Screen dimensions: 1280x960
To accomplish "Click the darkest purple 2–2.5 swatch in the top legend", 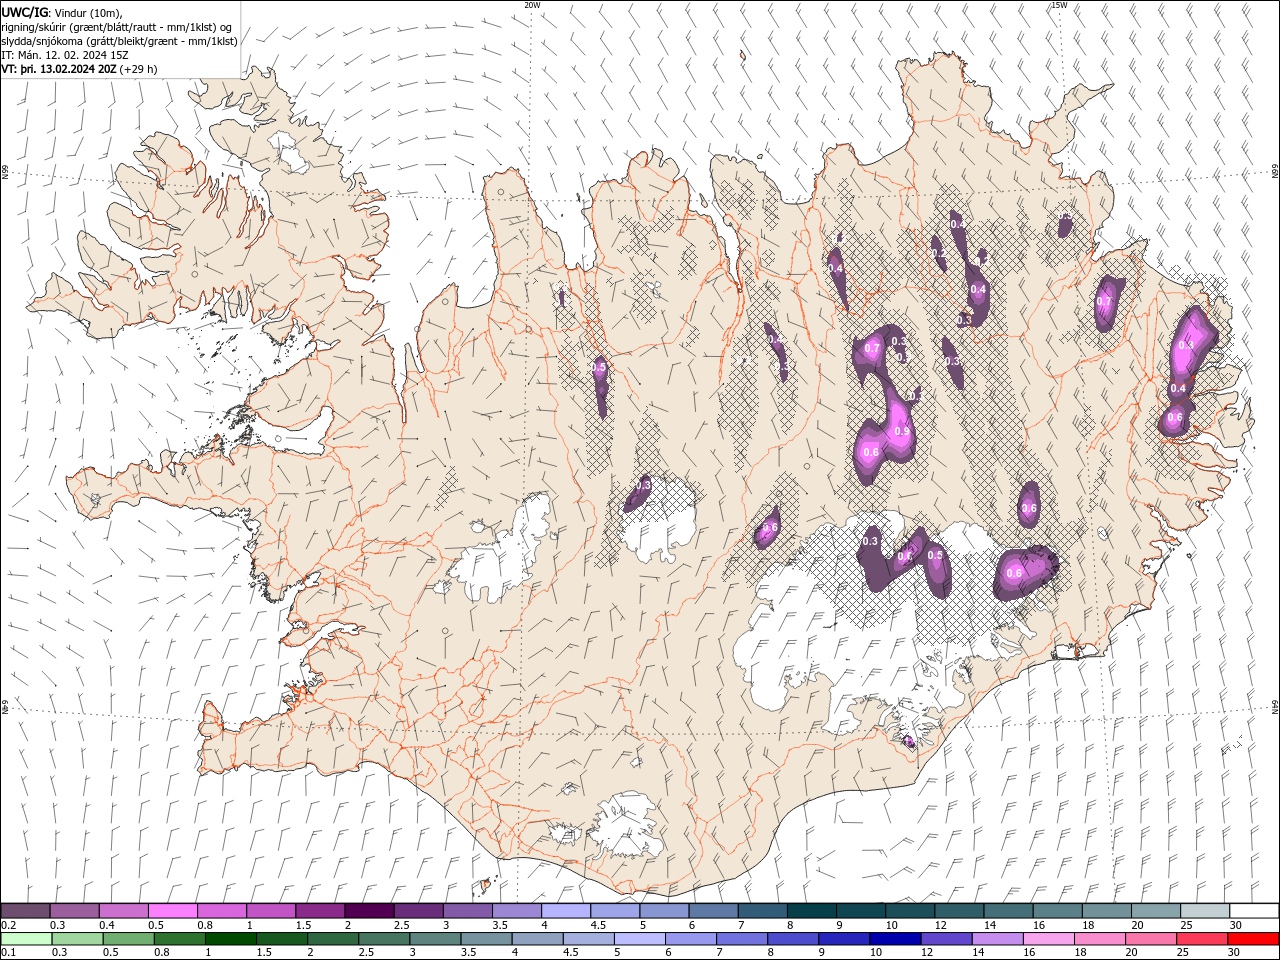I will pyautogui.click(x=369, y=911).
